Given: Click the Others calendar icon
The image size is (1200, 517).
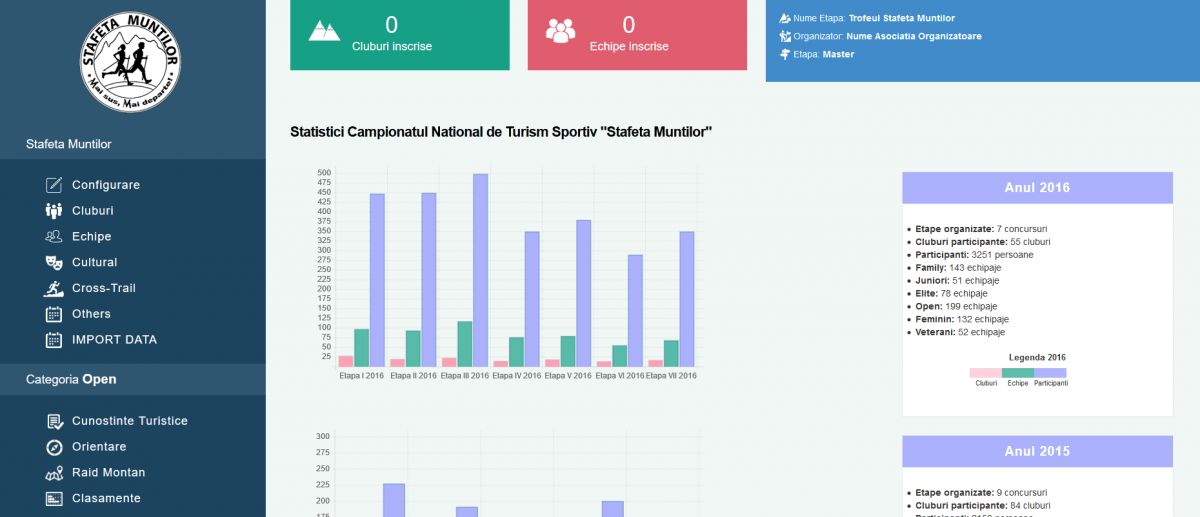Looking at the screenshot, I should coord(54,314).
